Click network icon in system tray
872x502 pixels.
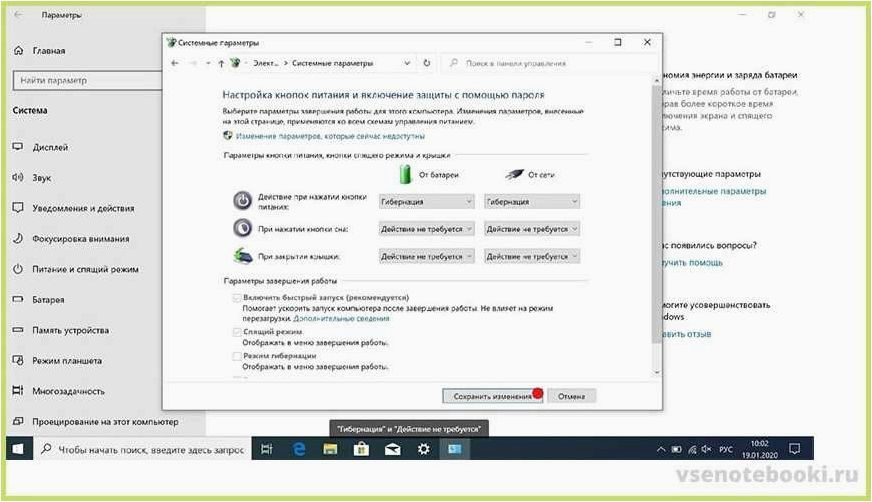point(692,449)
